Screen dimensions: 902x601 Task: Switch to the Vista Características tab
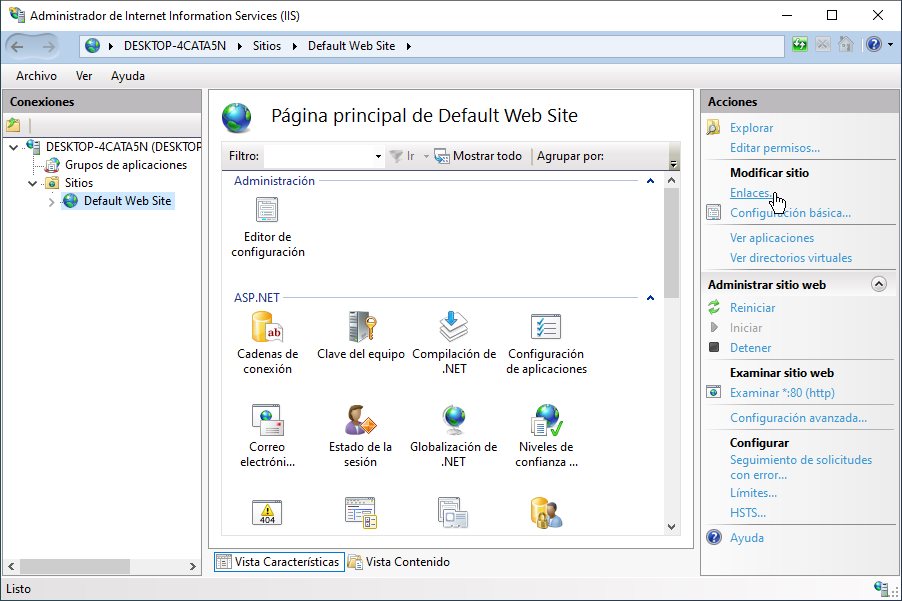(x=280, y=562)
